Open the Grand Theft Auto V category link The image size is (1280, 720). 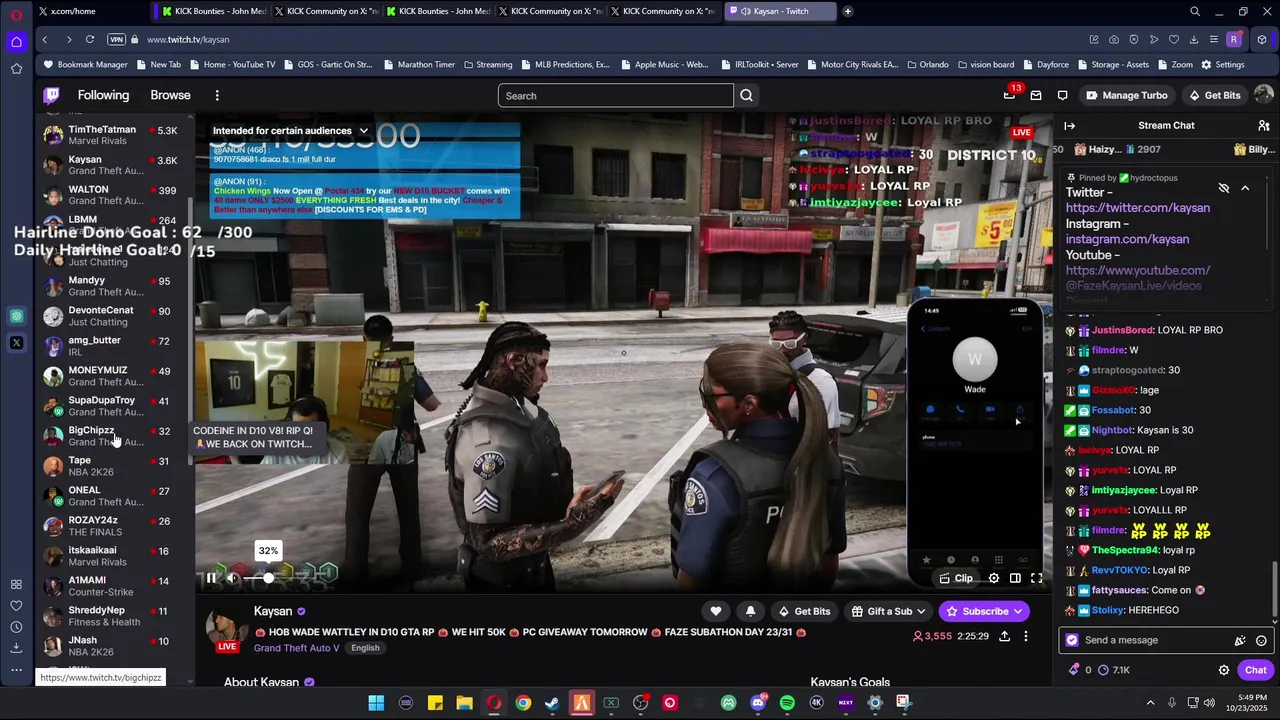[x=296, y=648]
